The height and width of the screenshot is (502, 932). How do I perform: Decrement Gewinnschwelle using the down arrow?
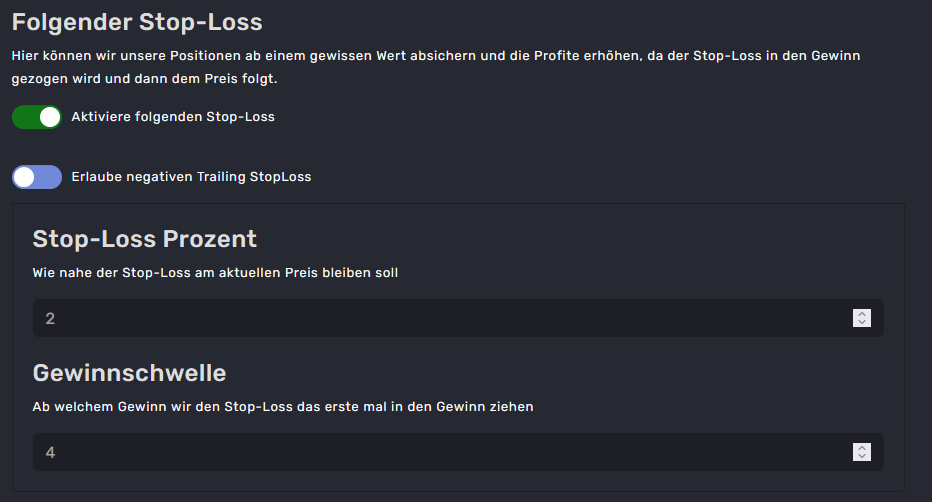(862, 456)
